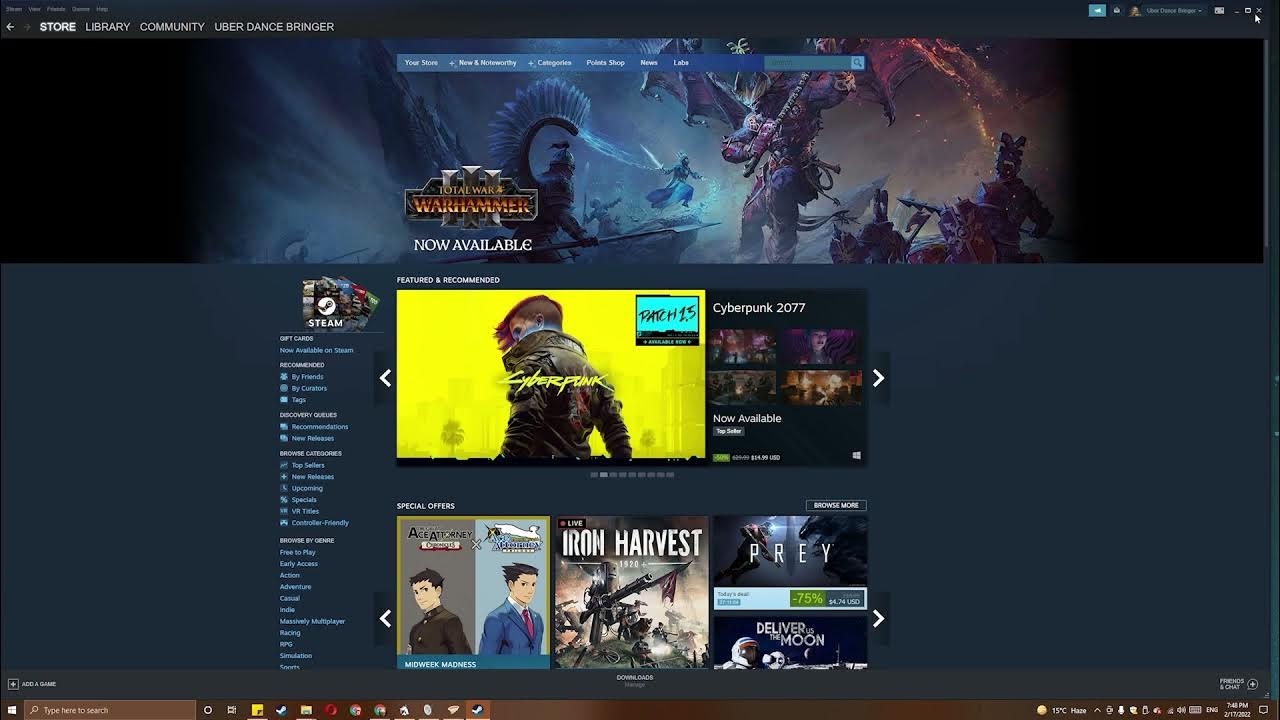Viewport: 1280px width, 720px height.
Task: Open the Windows notification center icon
Action: coord(1263,710)
